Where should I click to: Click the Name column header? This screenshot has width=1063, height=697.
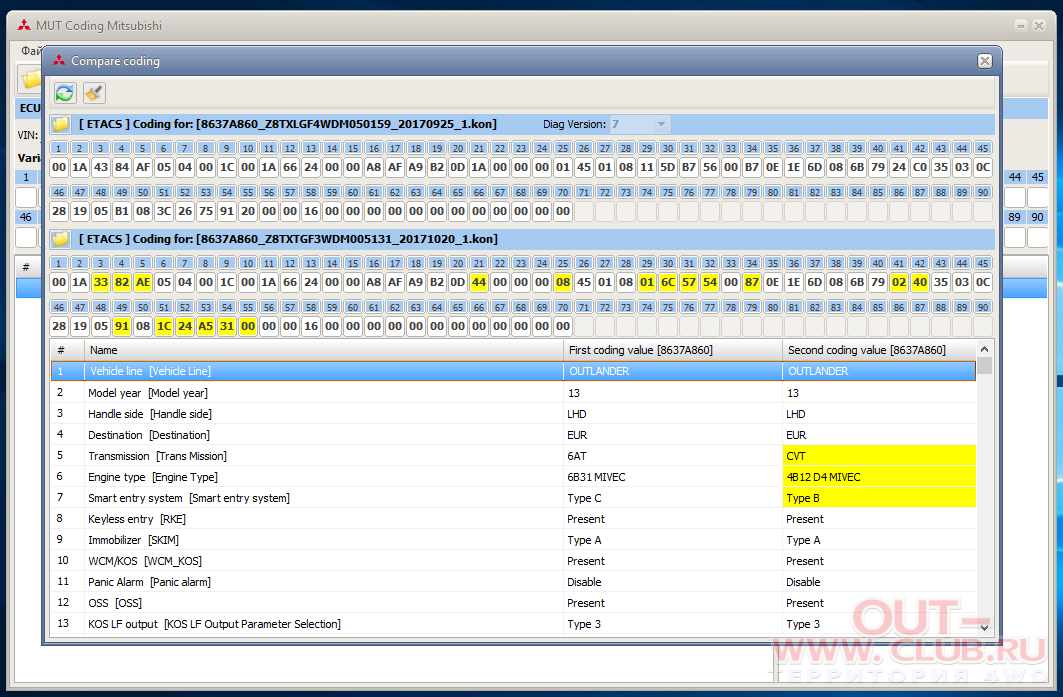tap(323, 350)
